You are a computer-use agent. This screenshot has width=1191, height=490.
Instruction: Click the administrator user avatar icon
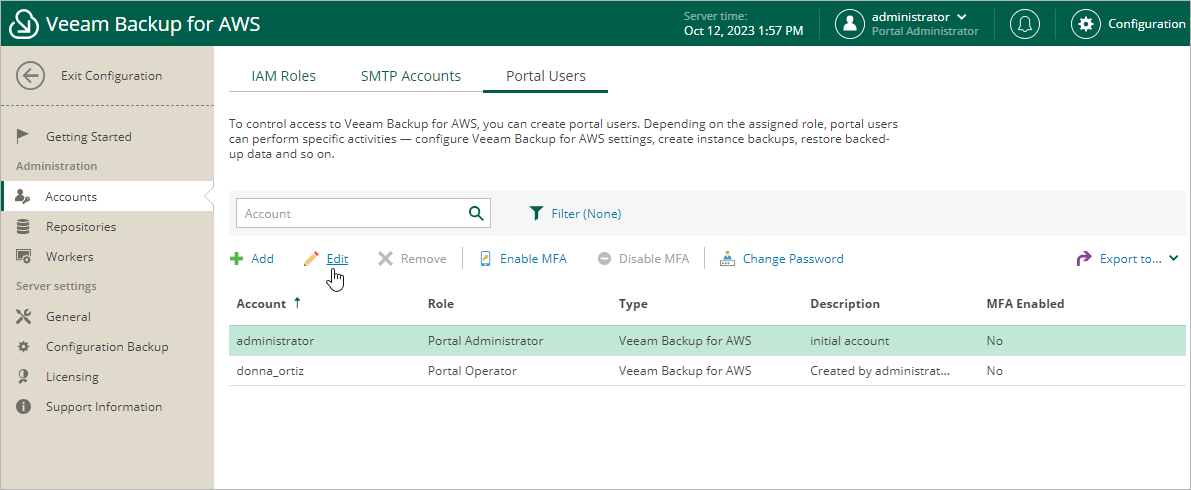point(850,24)
